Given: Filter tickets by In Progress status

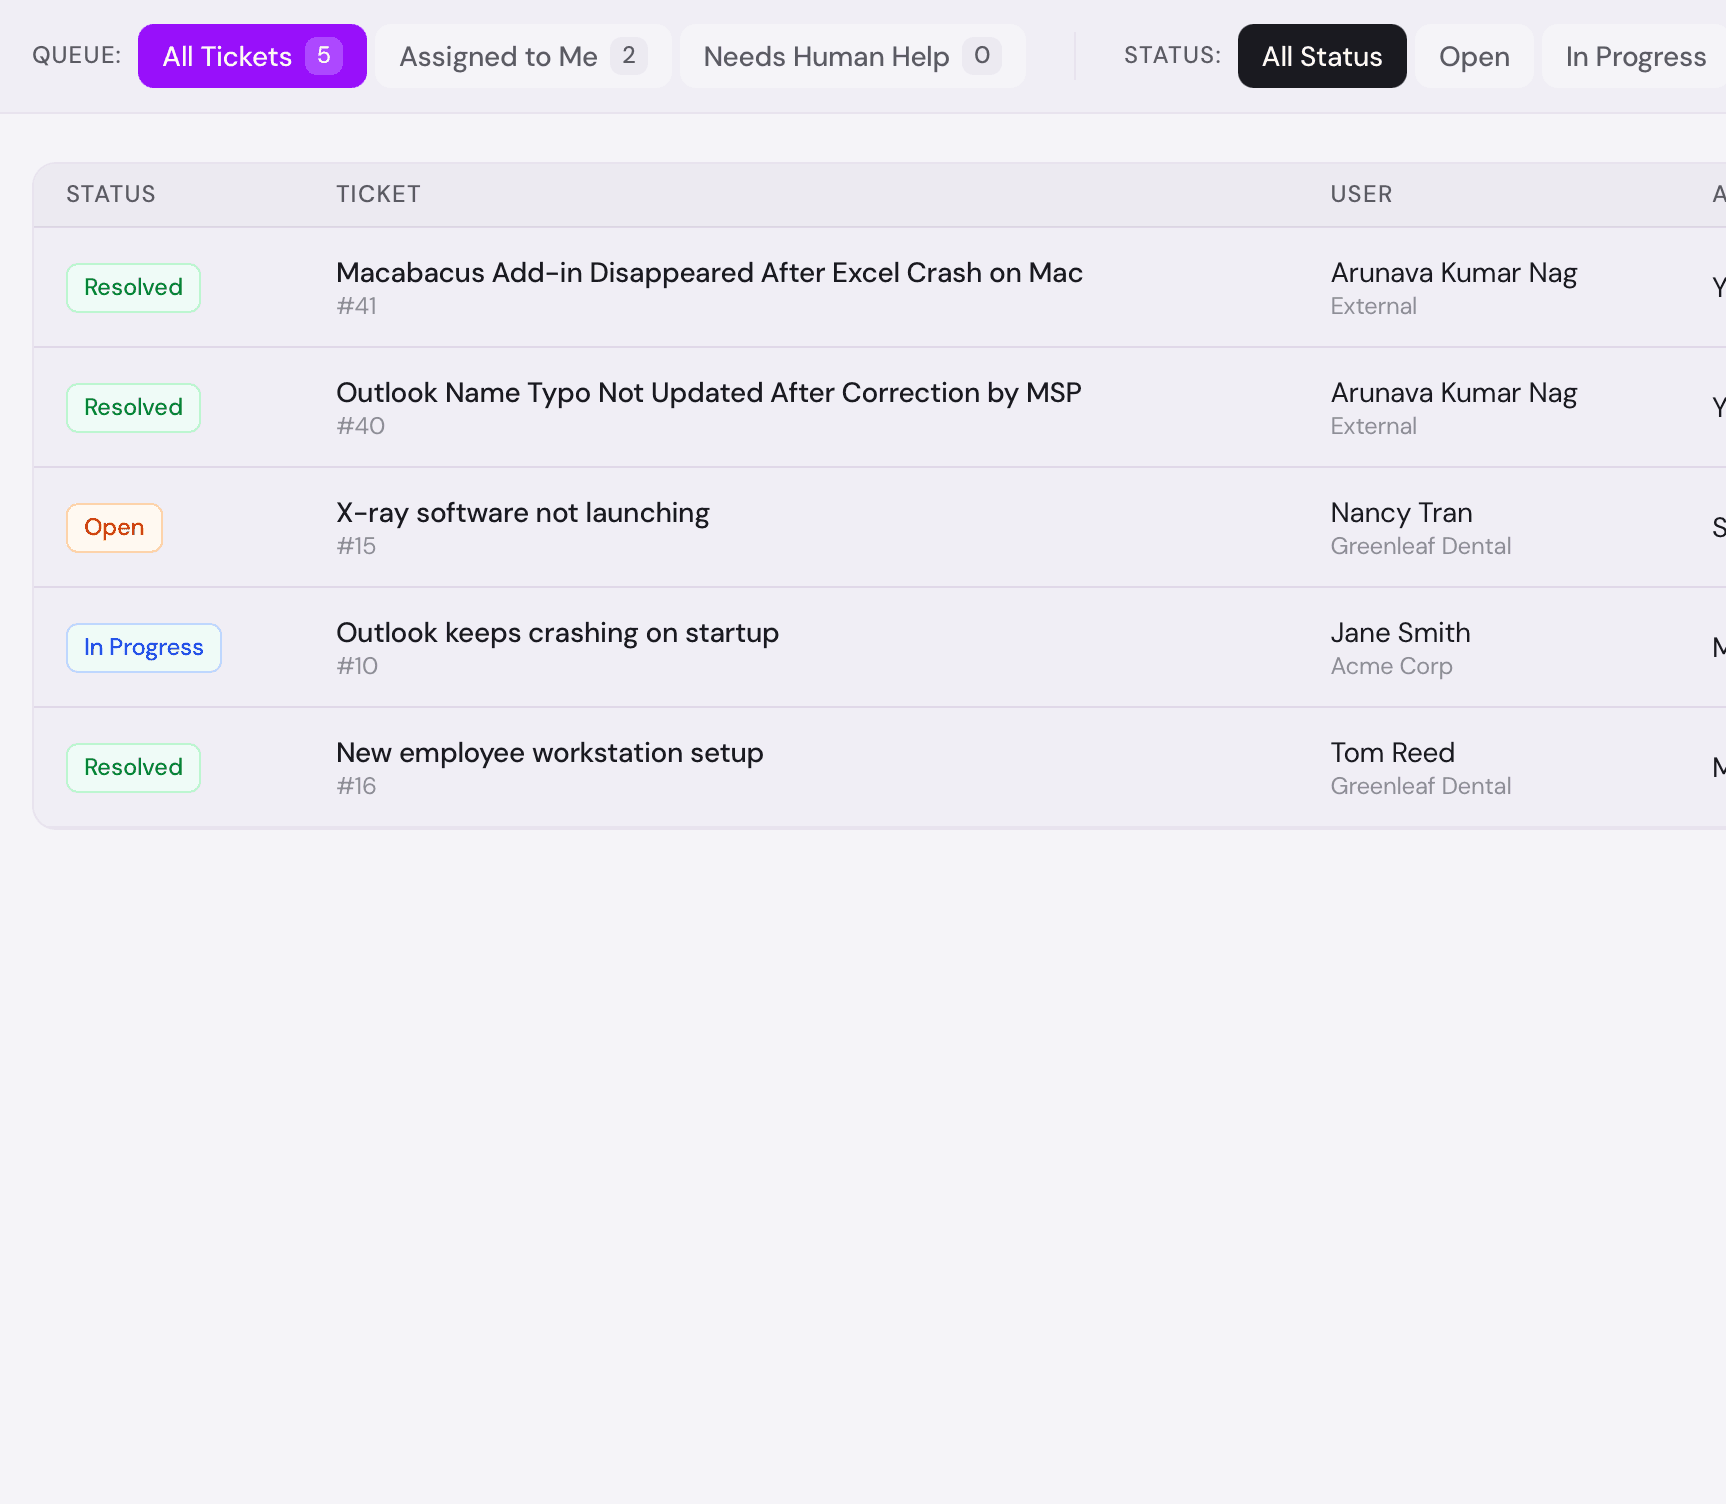Looking at the screenshot, I should point(1634,56).
